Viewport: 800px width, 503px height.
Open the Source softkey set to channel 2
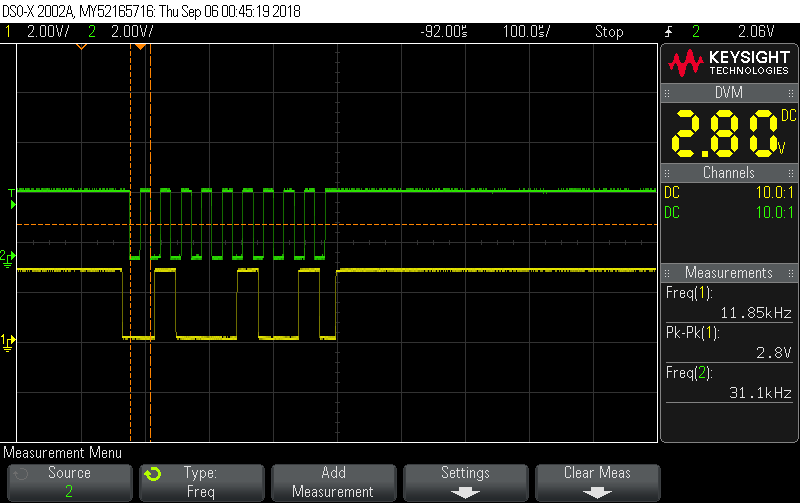70,483
